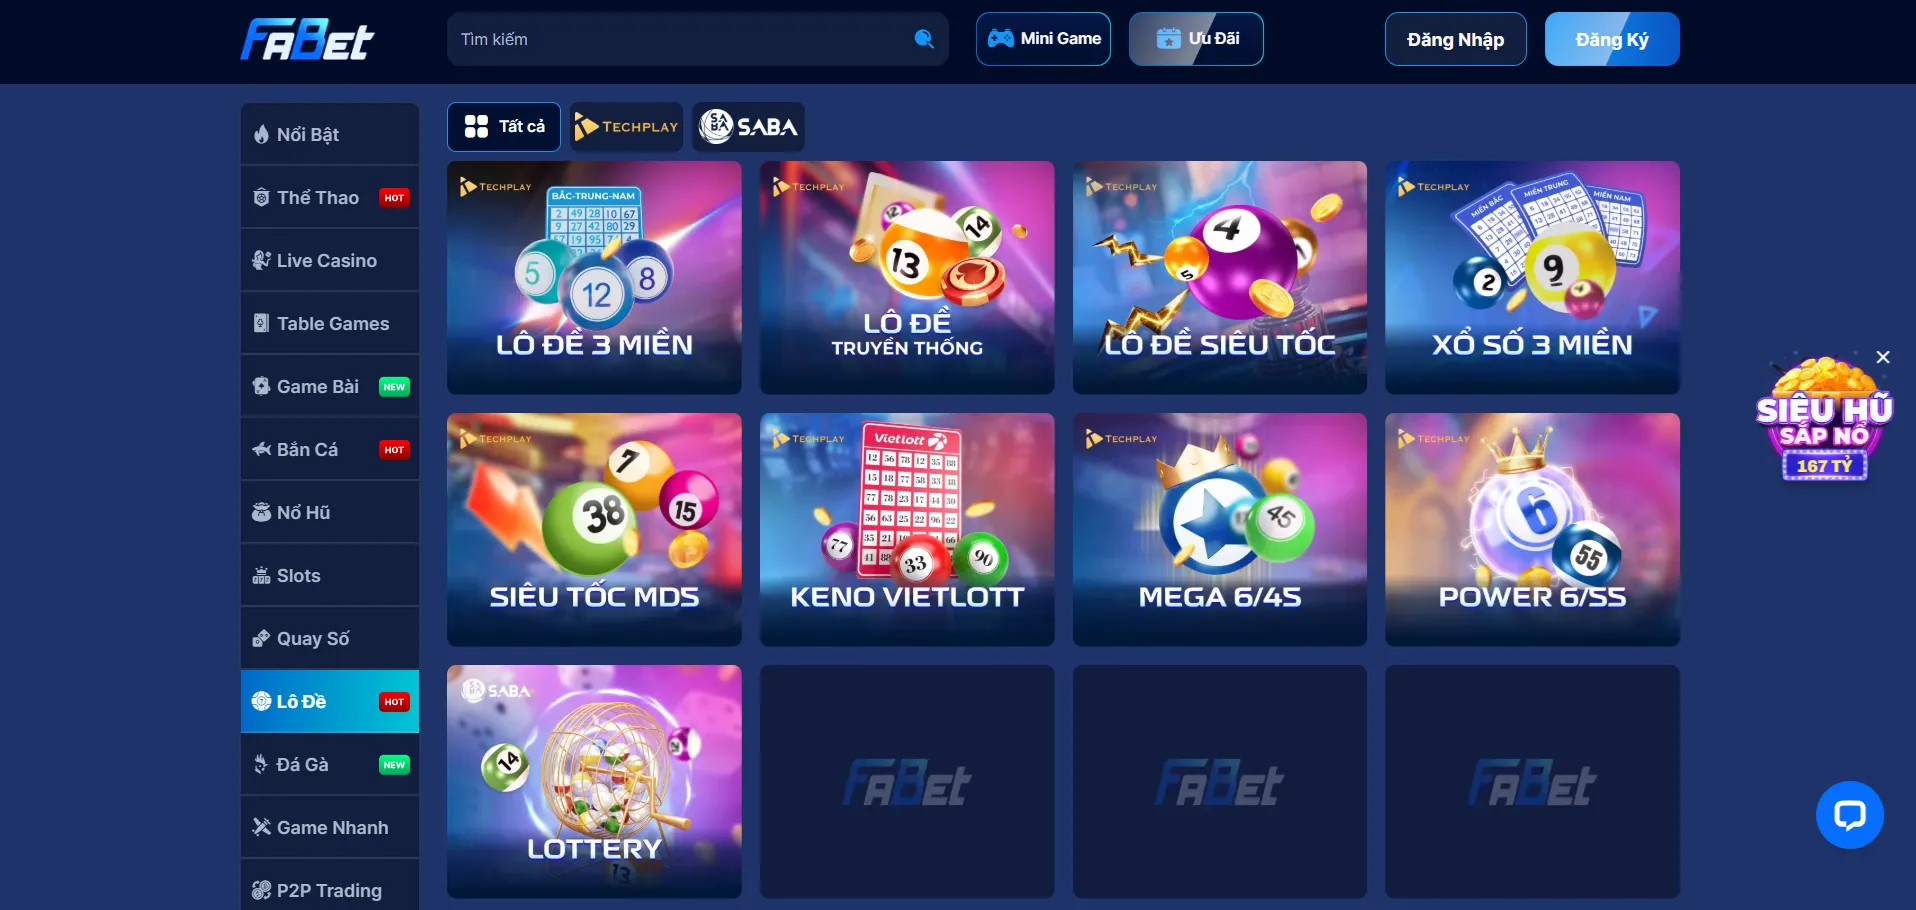Click the search magnifier icon
The width and height of the screenshot is (1916, 910).
[924, 39]
